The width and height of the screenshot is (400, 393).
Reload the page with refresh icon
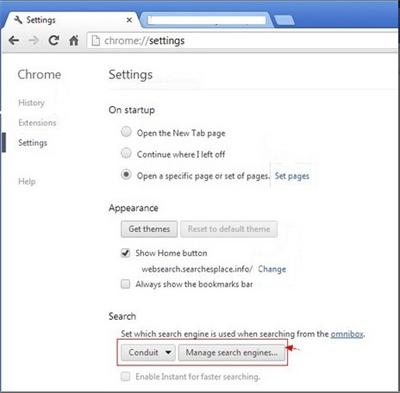pos(54,41)
